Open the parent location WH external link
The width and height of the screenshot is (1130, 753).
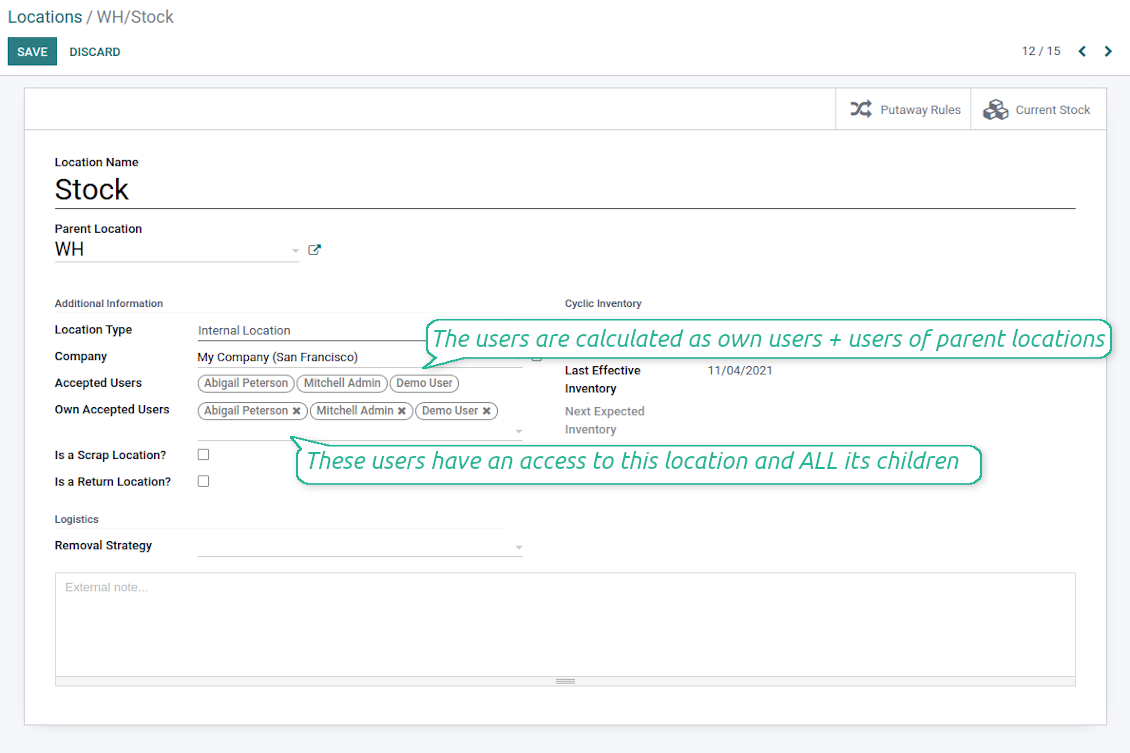pos(314,250)
